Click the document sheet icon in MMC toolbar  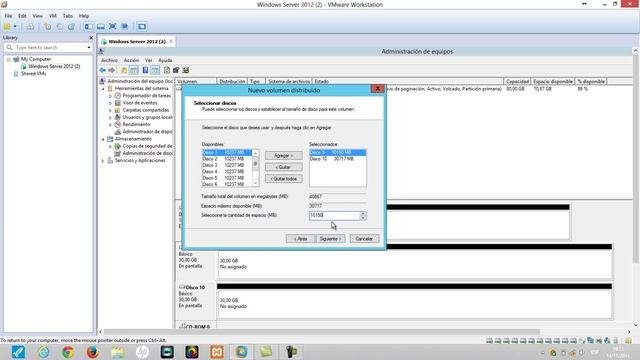coord(167,70)
